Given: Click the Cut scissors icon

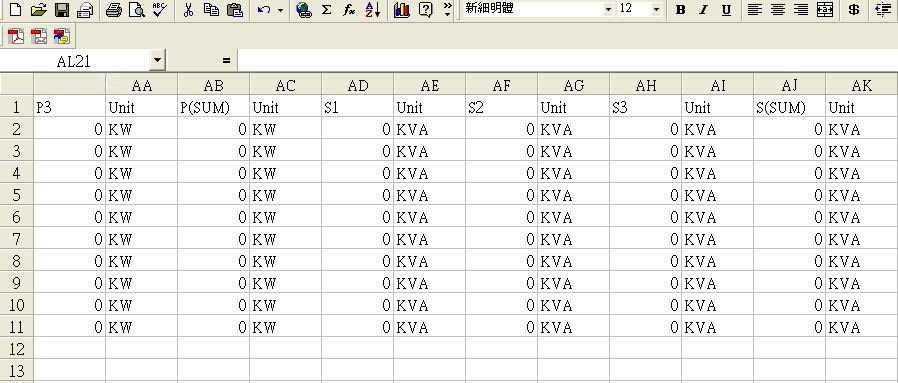Looking at the screenshot, I should (x=188, y=10).
